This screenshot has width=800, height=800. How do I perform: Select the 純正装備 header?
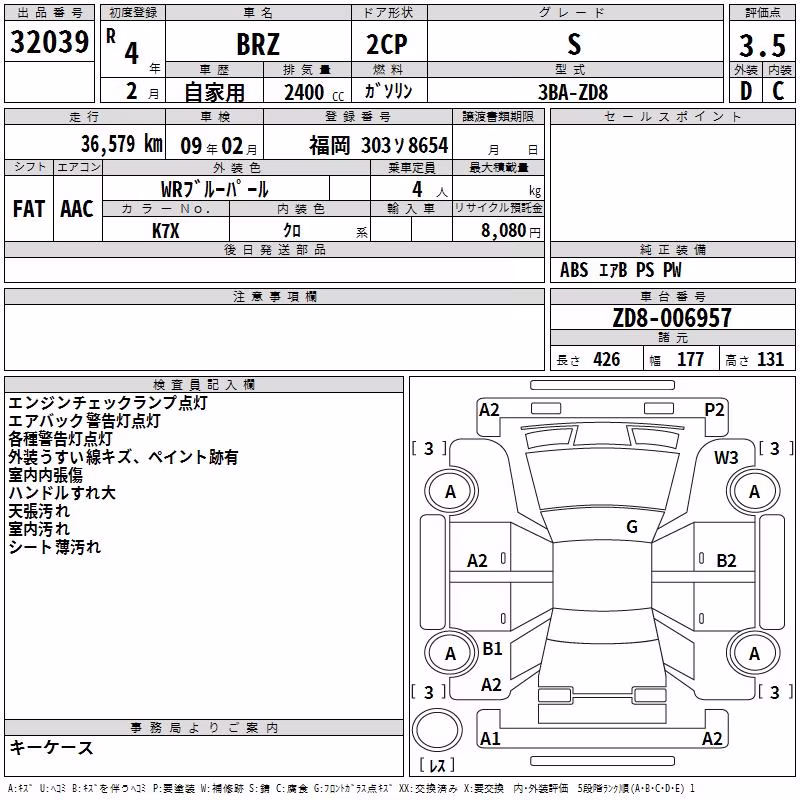coord(672,250)
